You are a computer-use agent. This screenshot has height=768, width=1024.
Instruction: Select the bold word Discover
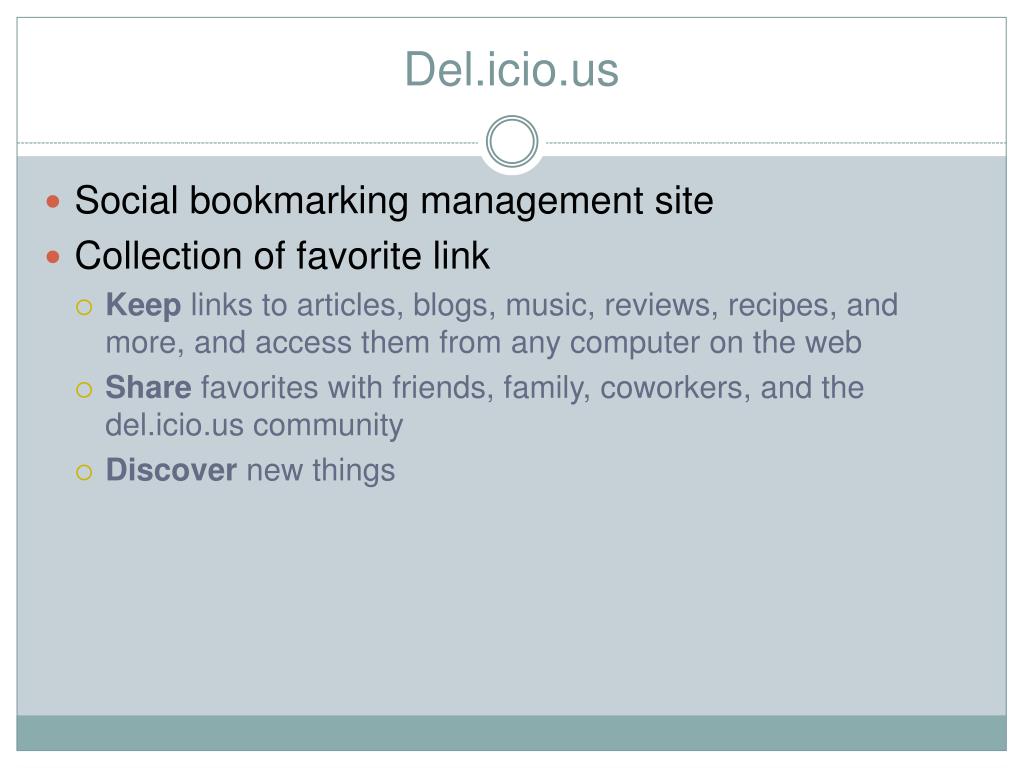(x=171, y=470)
